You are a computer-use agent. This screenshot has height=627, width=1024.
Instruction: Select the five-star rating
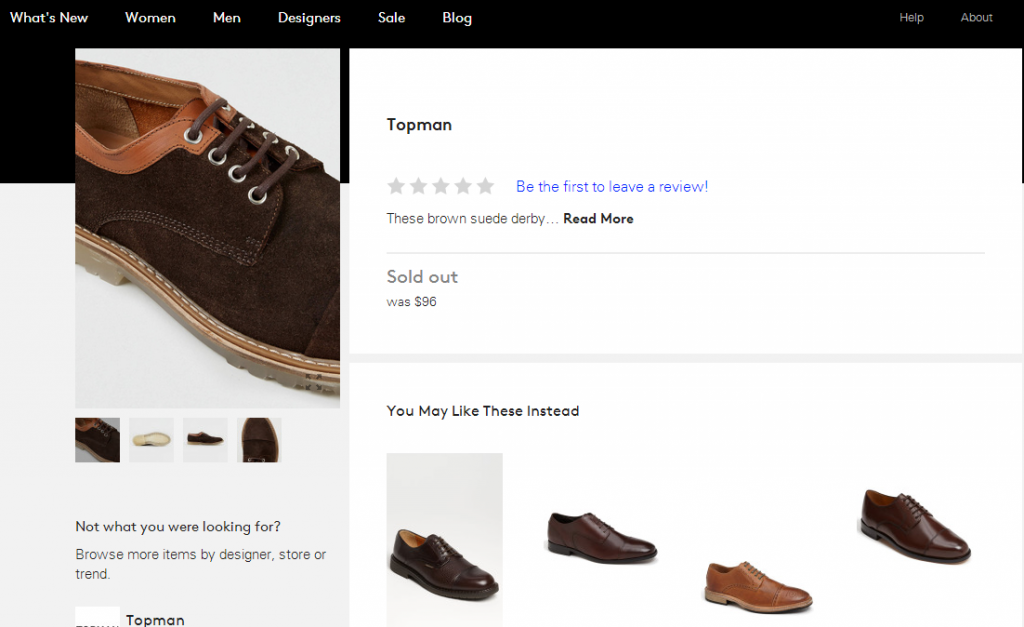pyautogui.click(x=486, y=186)
